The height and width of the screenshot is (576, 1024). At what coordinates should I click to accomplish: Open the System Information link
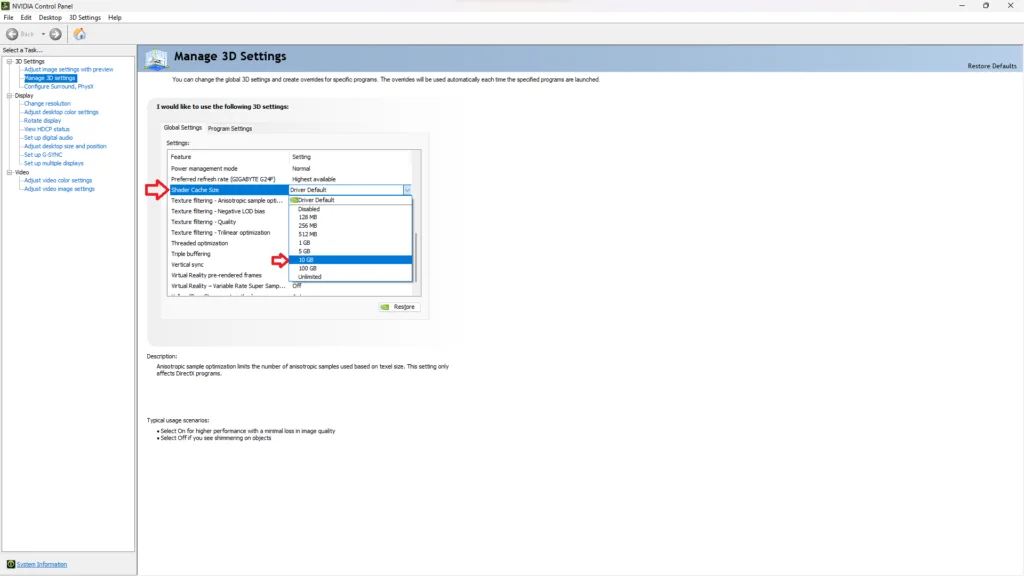coord(42,564)
